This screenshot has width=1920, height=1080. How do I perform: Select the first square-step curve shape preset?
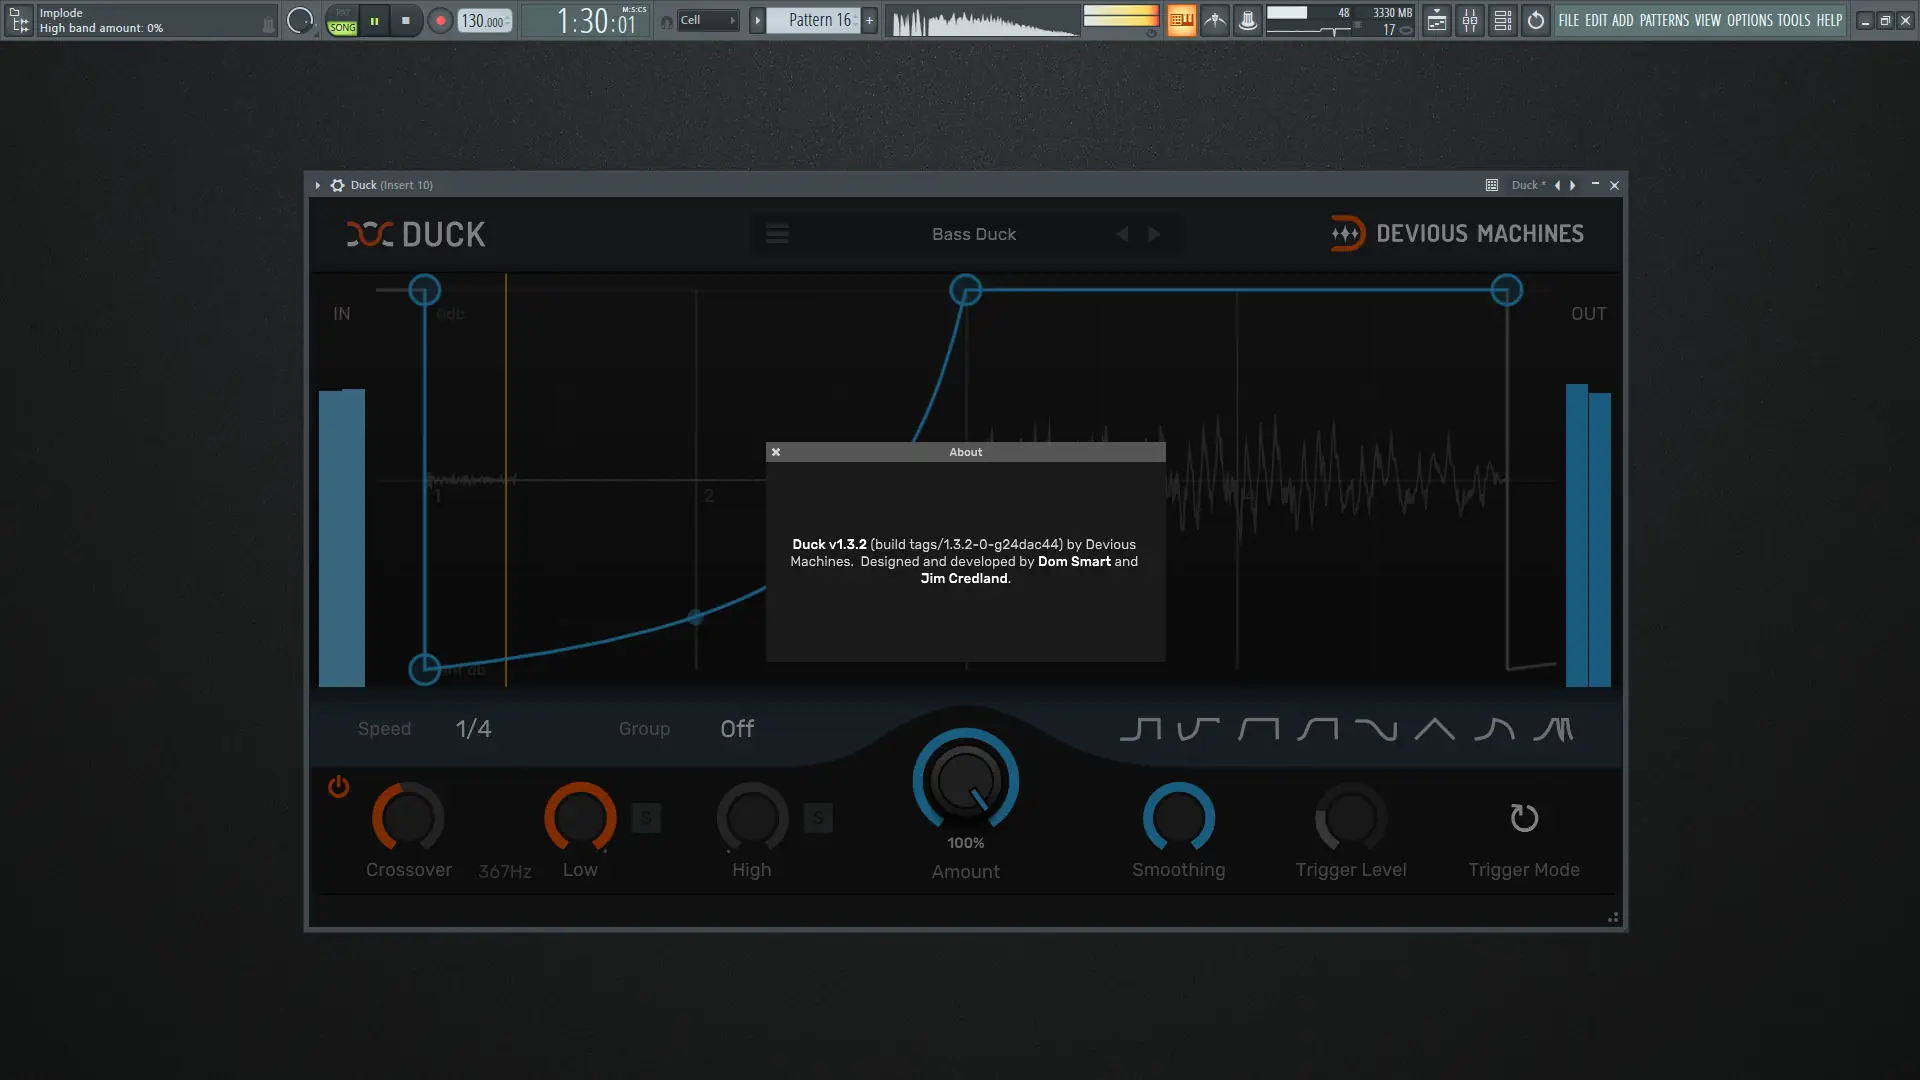1140,729
